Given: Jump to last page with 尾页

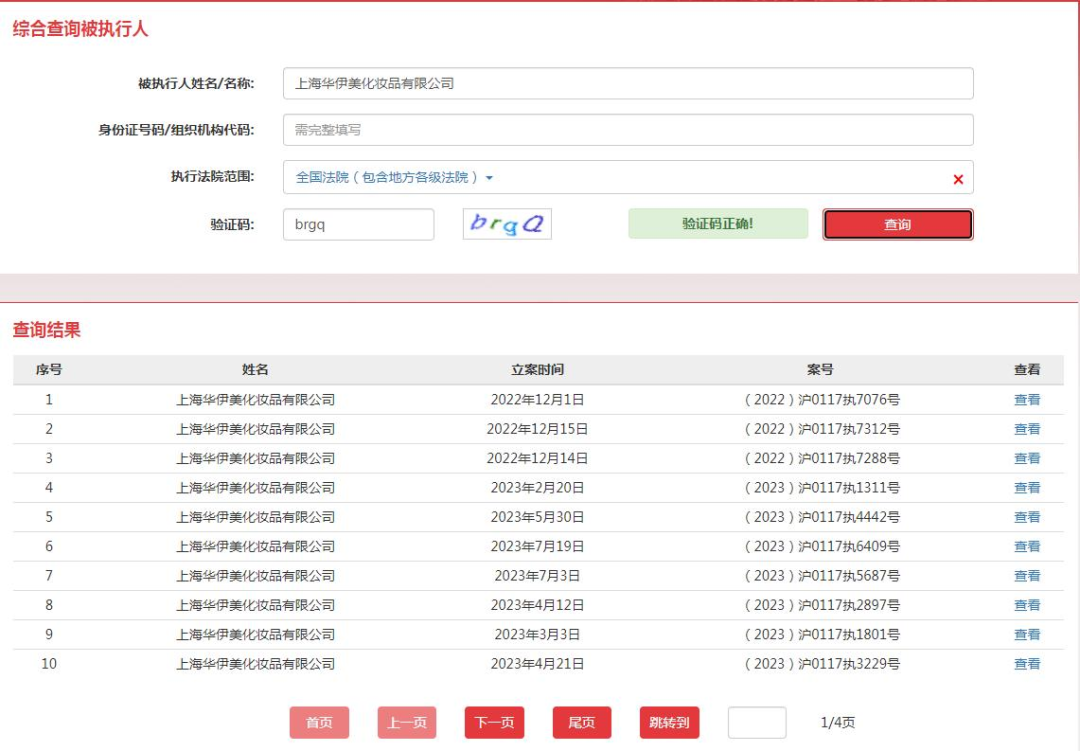Looking at the screenshot, I should 581,723.
